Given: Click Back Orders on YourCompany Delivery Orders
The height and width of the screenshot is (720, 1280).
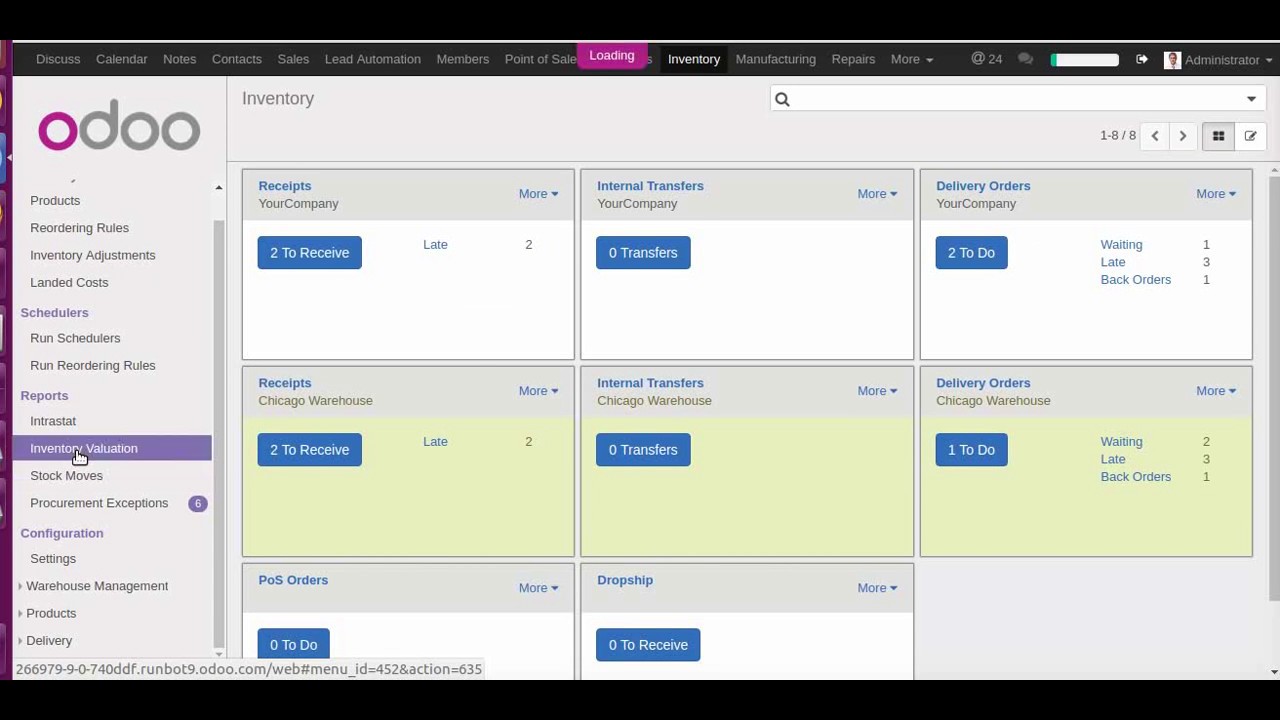Looking at the screenshot, I should pos(1135,280).
